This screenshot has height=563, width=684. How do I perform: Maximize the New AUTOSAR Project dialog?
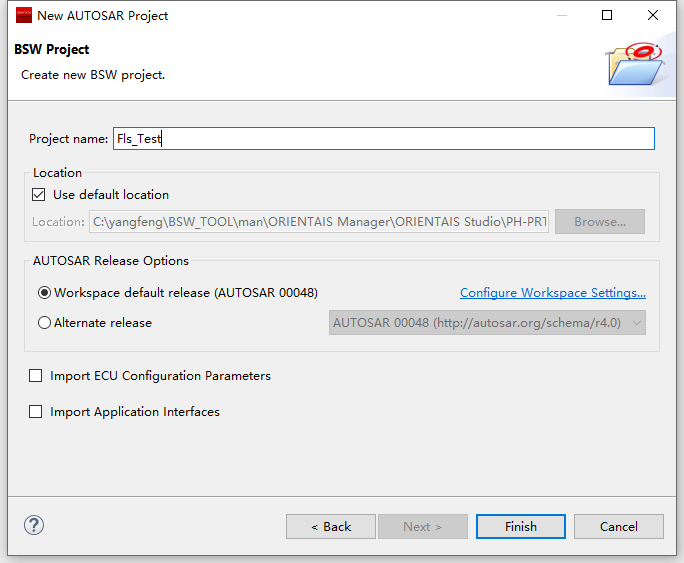pyautogui.click(x=607, y=15)
